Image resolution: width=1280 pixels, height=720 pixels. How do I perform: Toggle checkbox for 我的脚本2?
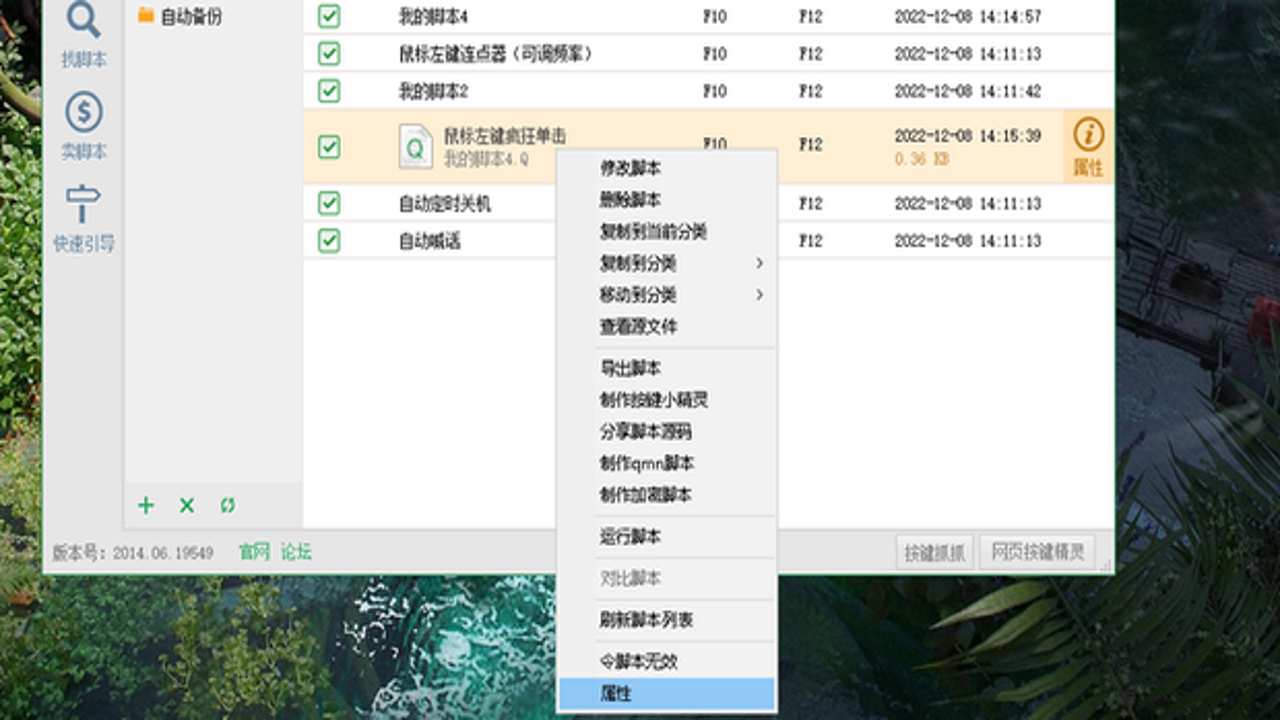click(x=329, y=91)
